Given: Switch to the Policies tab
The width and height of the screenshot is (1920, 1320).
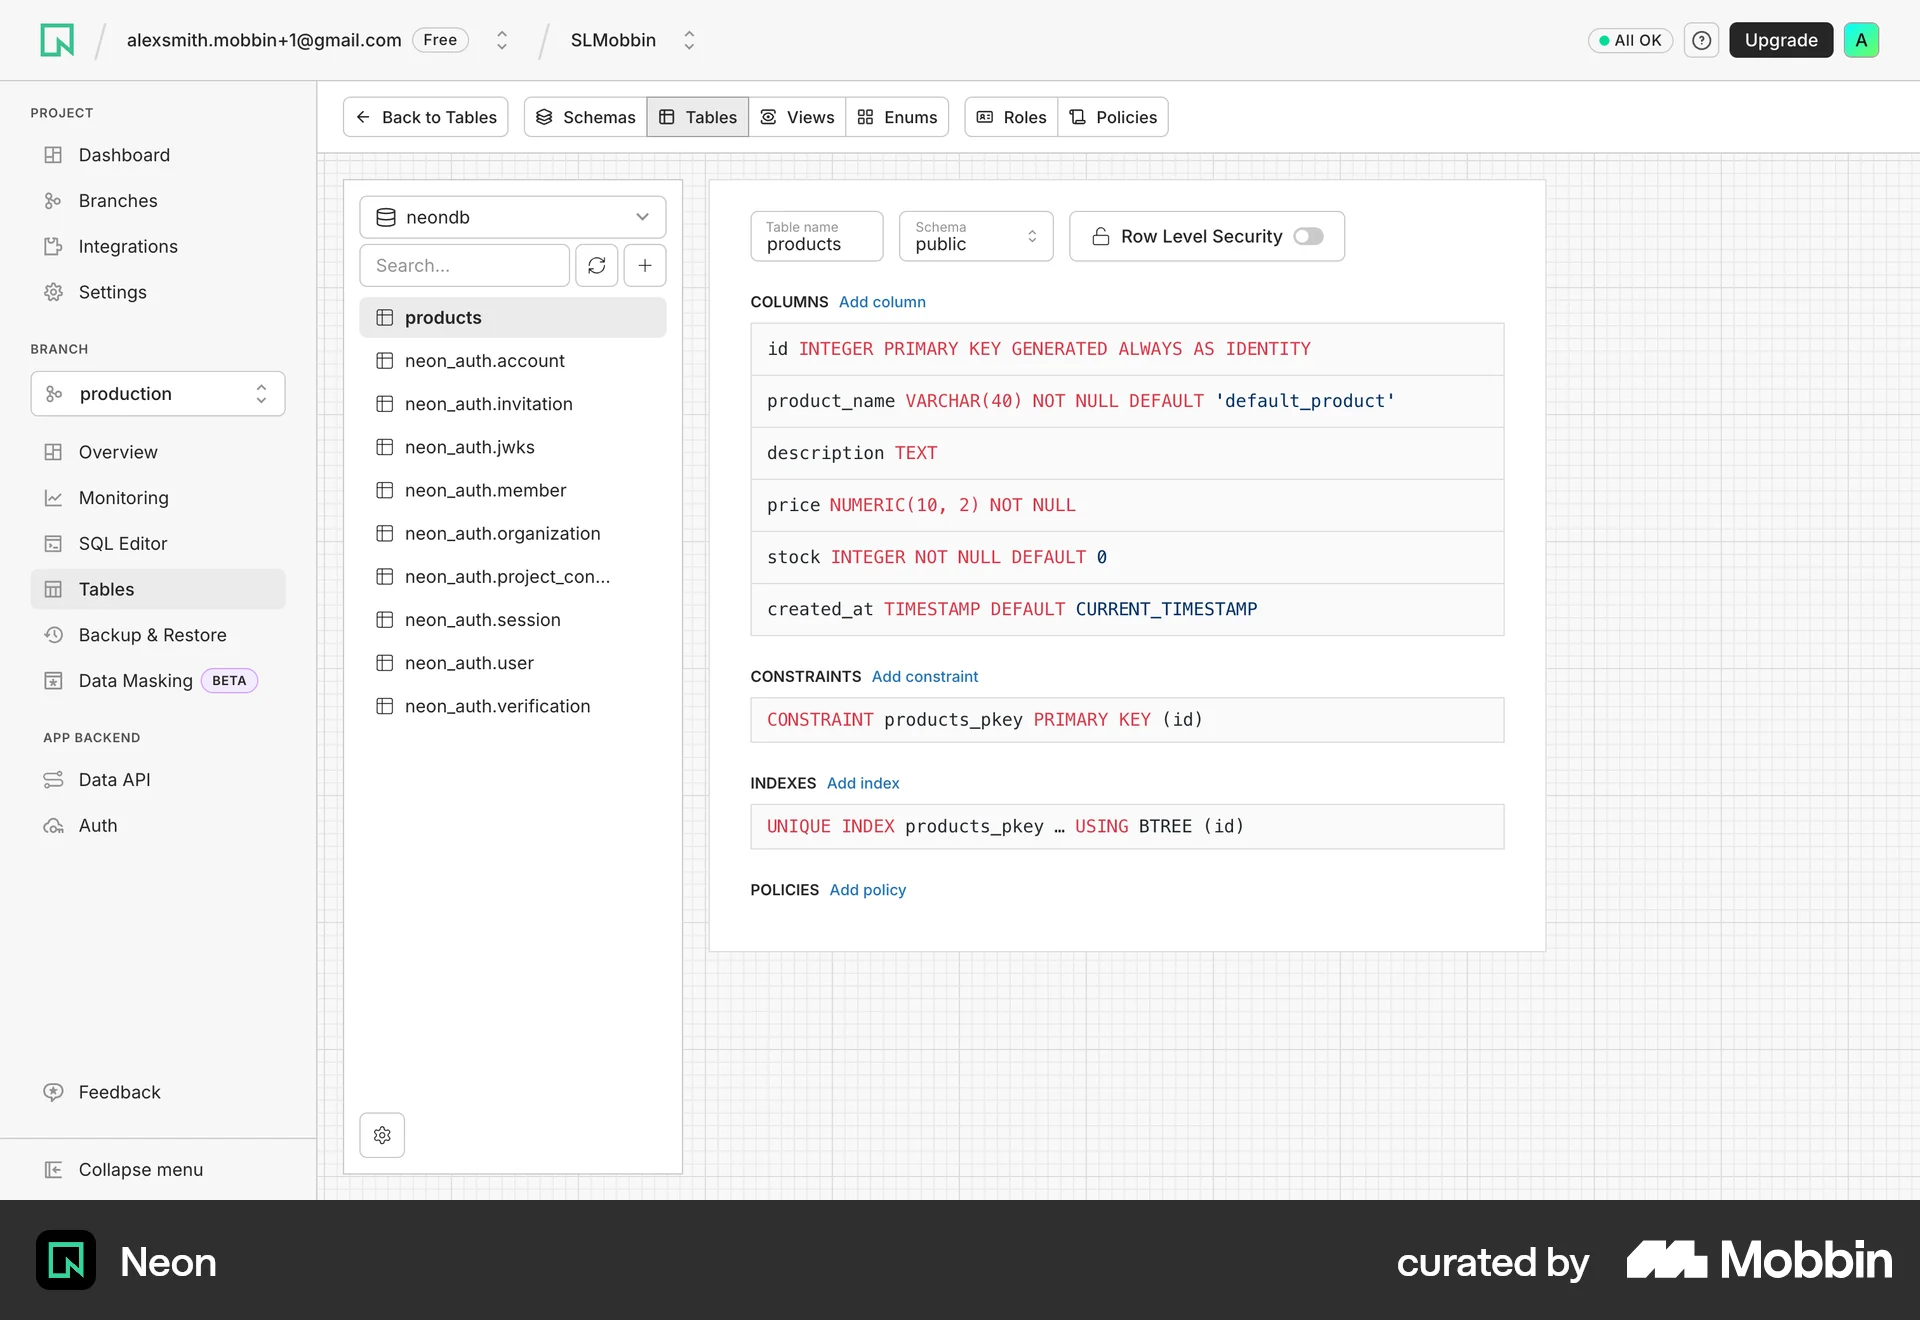Looking at the screenshot, I should tap(1113, 117).
